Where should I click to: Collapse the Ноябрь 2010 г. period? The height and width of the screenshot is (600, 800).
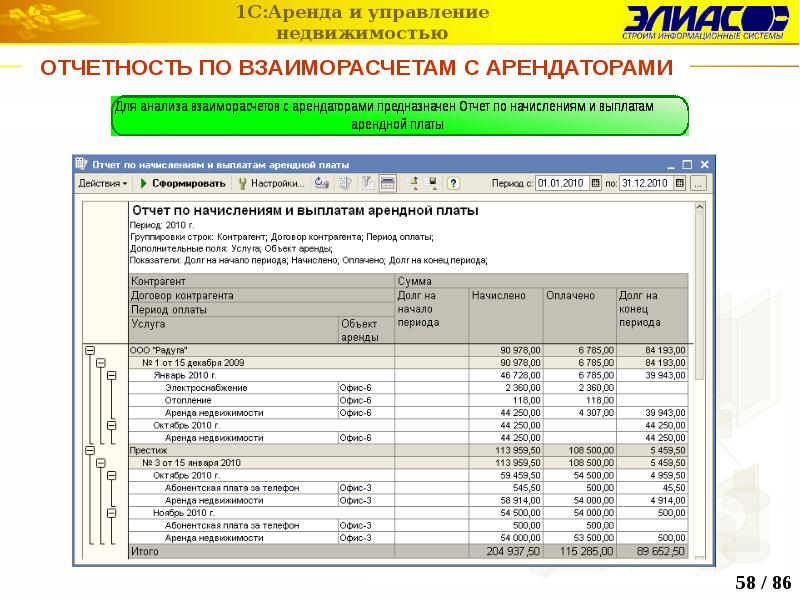coord(111,513)
